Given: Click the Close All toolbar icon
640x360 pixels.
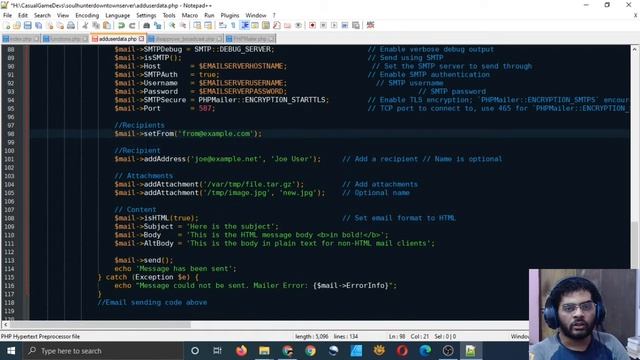Looking at the screenshot, I should pyautogui.click(x=60, y=25).
